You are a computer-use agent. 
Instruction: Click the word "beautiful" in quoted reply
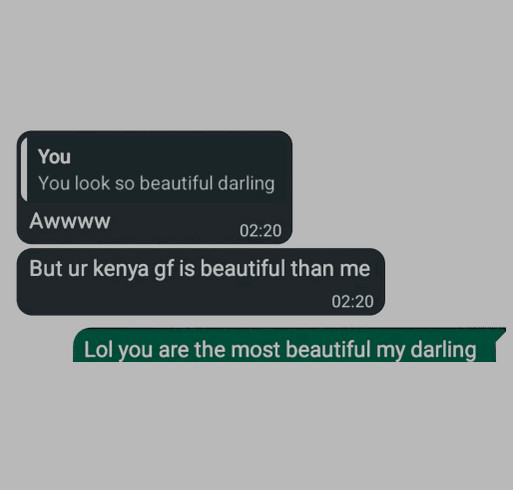tap(176, 183)
